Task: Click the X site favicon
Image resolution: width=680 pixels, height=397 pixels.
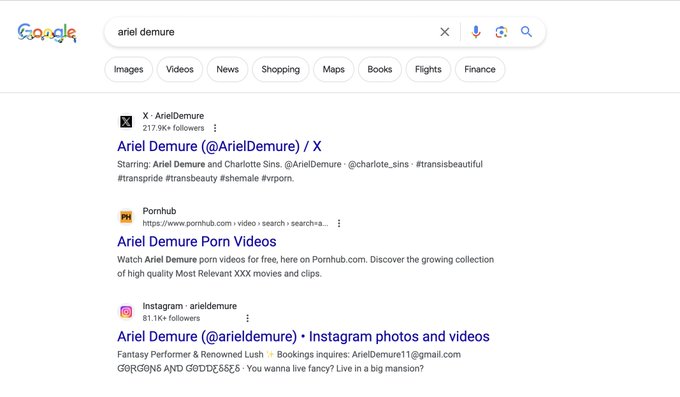Action: [126, 121]
